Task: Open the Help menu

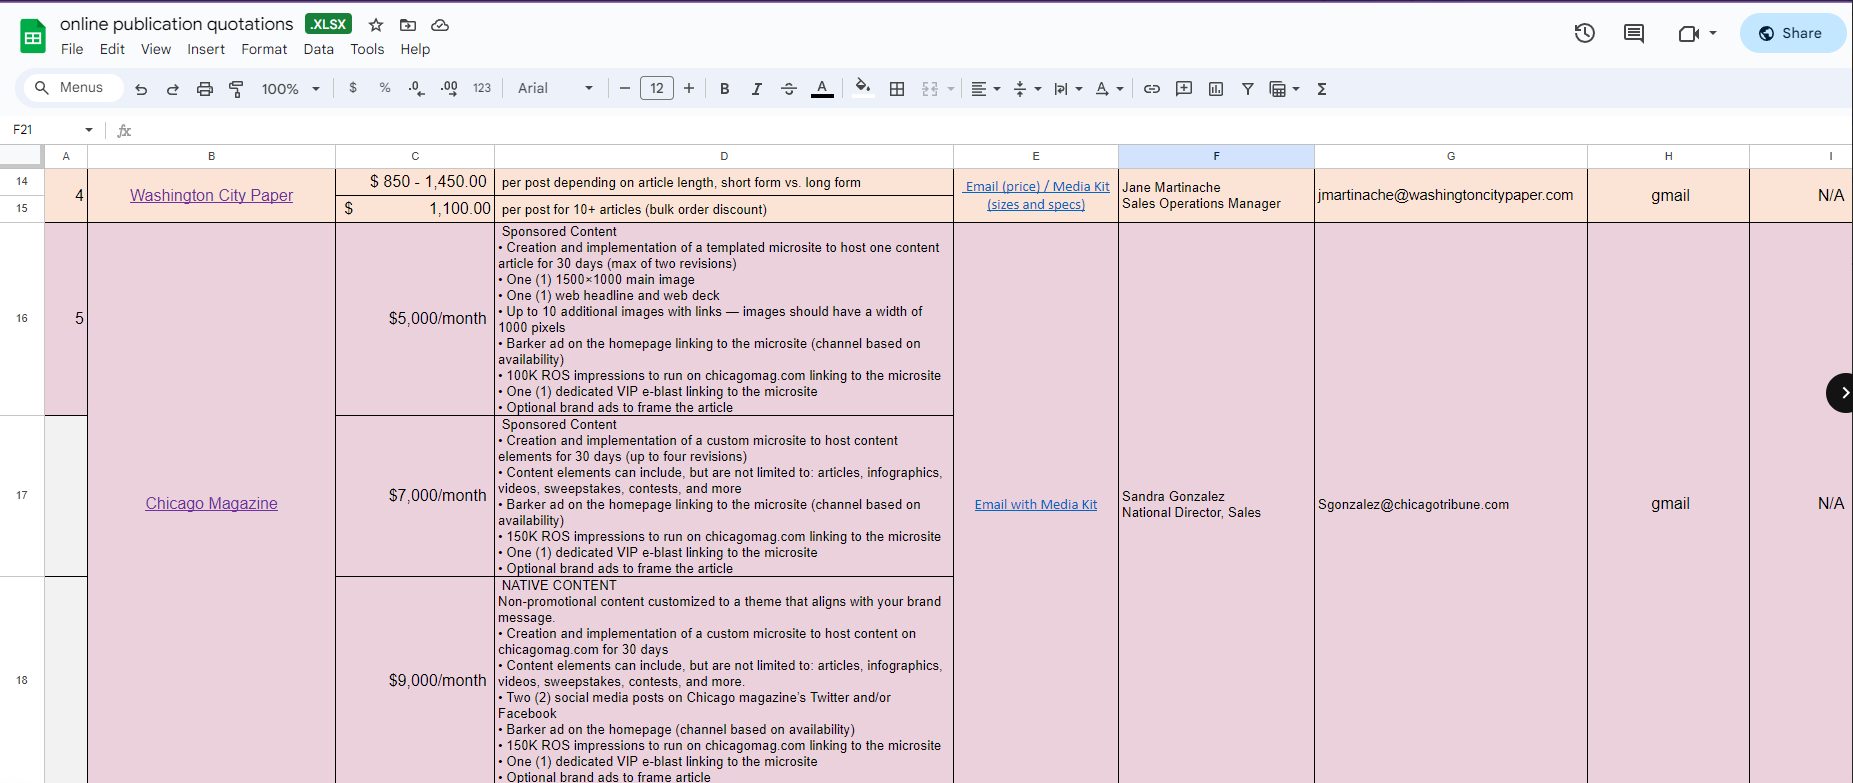Action: (x=415, y=49)
